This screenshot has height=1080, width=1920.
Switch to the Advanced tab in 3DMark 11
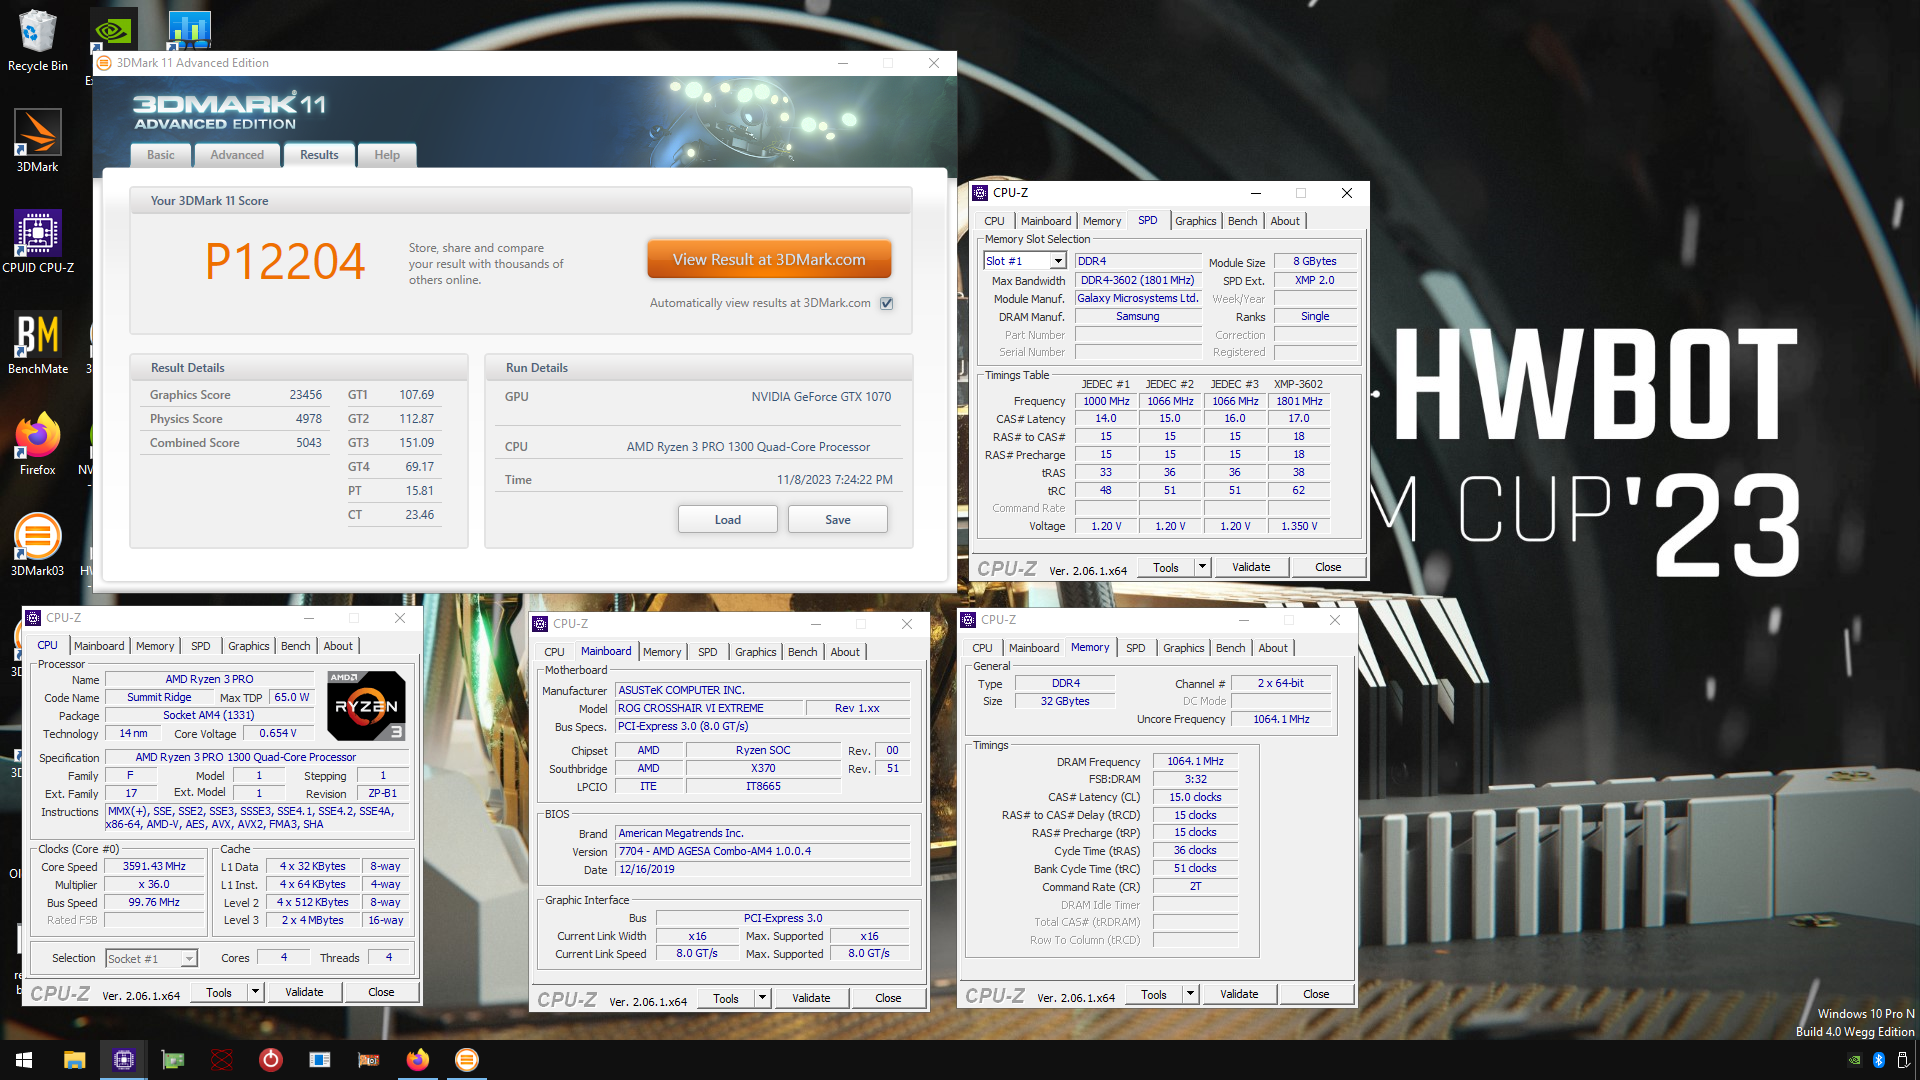click(x=237, y=155)
